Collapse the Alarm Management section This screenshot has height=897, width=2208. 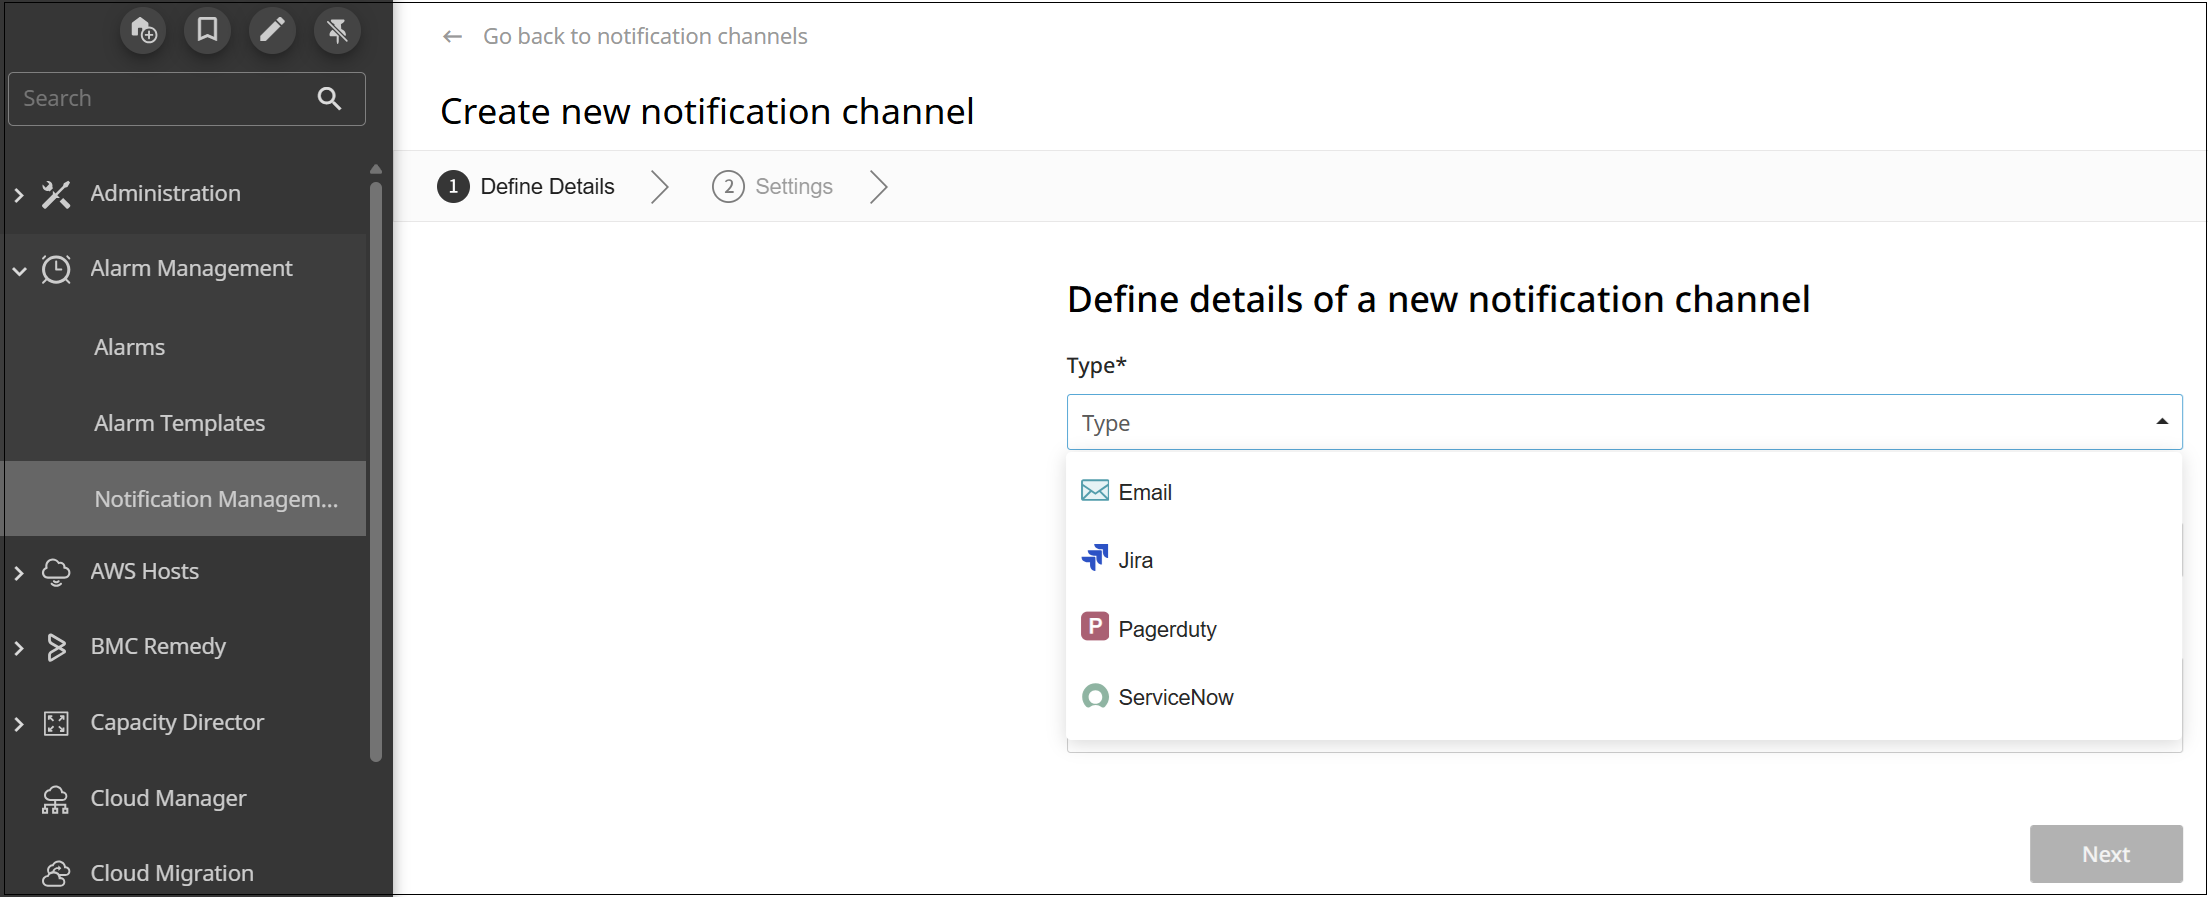pyautogui.click(x=19, y=270)
